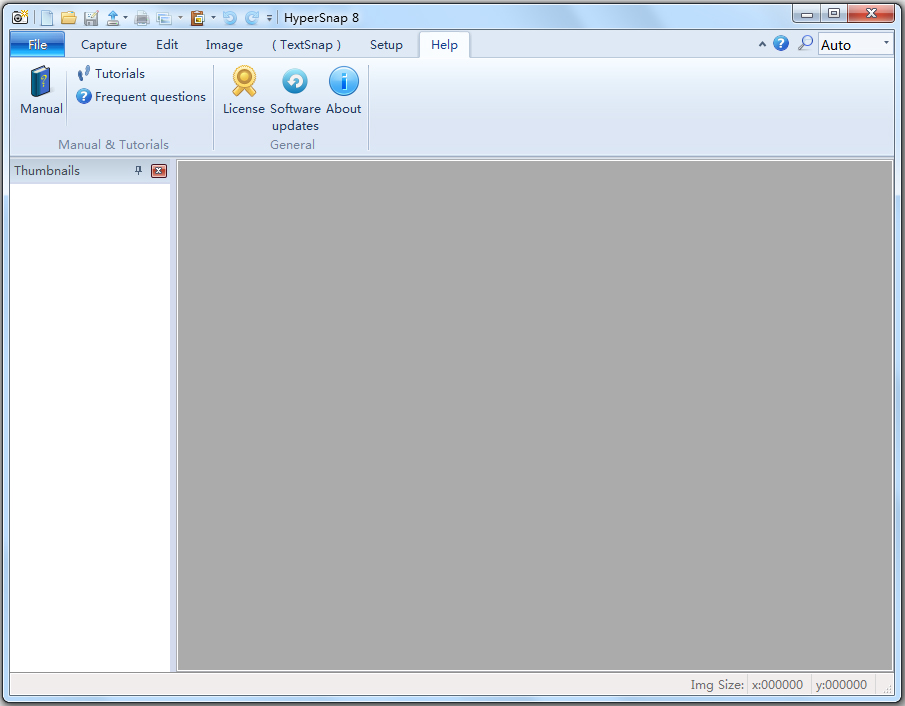Open the Customize Quick Access Toolbar arrow
The image size is (905, 706).
(x=269, y=18)
